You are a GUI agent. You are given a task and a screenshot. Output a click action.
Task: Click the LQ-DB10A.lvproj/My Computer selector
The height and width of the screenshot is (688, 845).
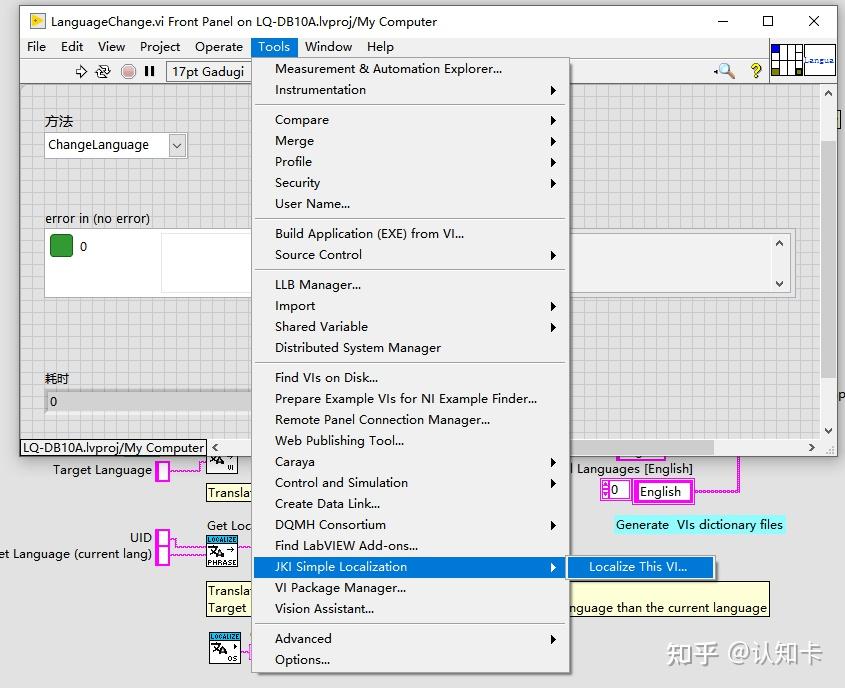[x=110, y=447]
